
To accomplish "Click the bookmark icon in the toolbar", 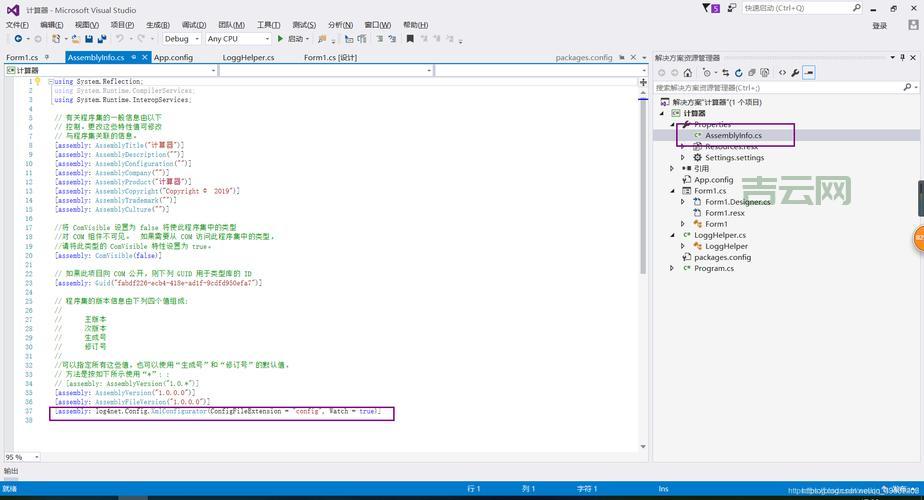I will [x=410, y=39].
